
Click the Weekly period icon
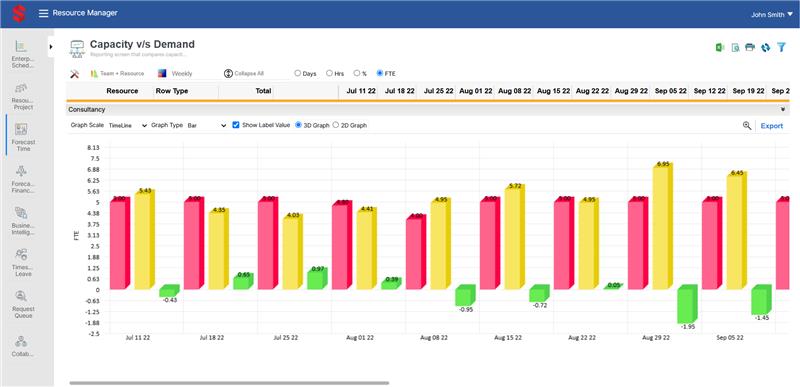(x=162, y=73)
